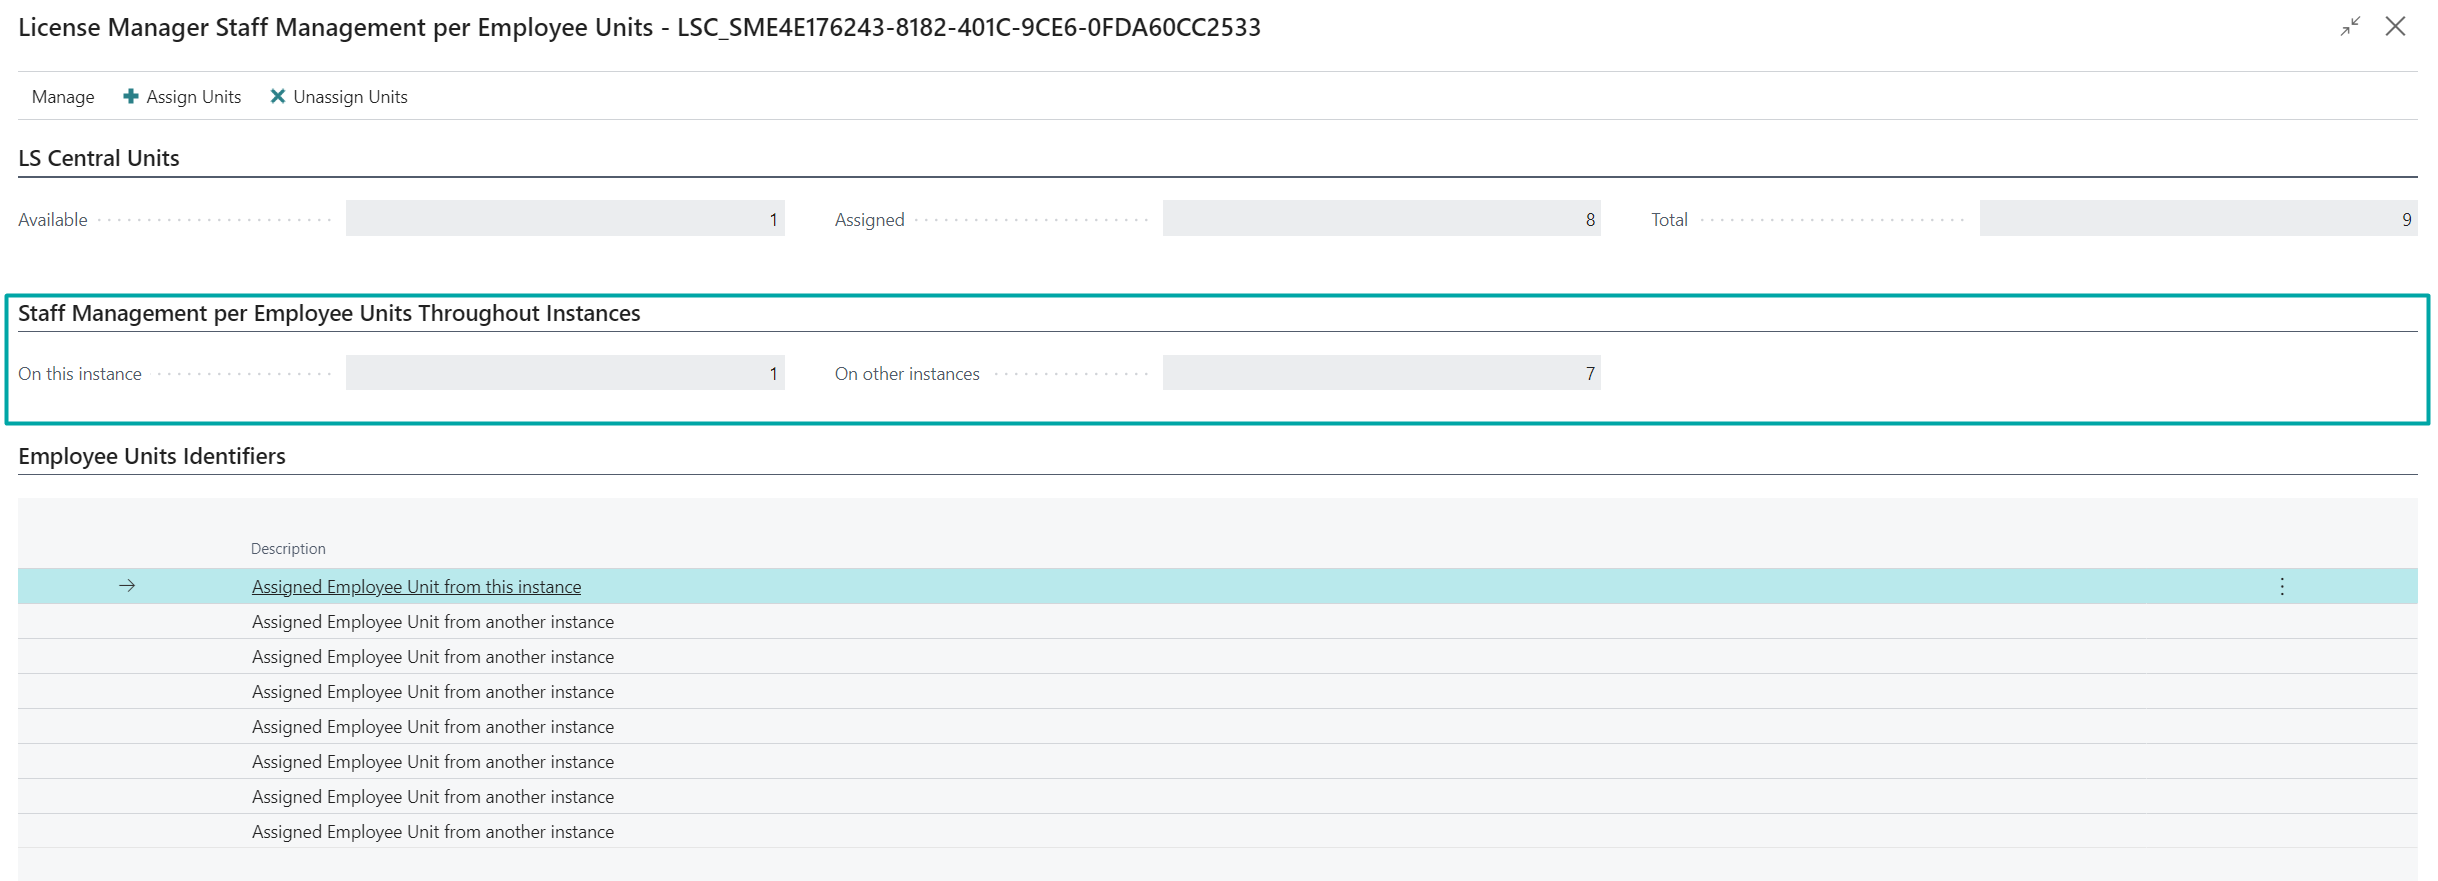
Task: Click the Assign Units action
Action: (x=182, y=97)
